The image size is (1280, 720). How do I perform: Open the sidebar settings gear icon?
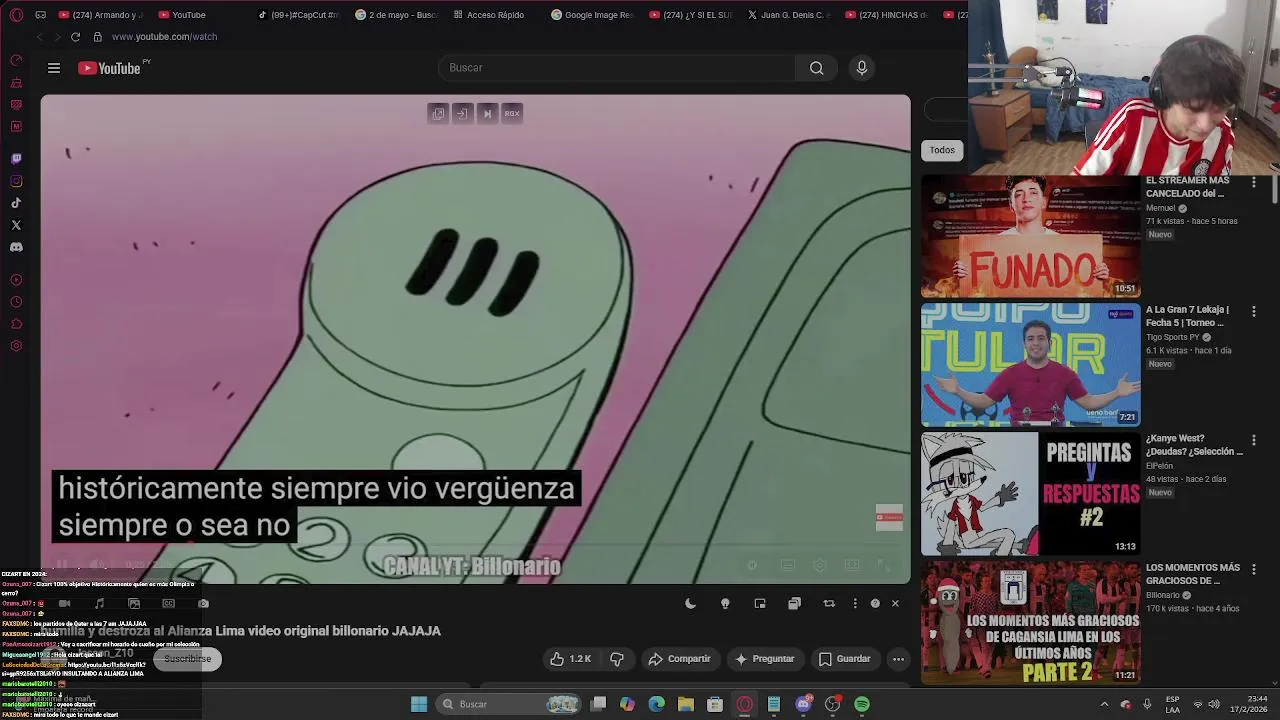point(16,346)
